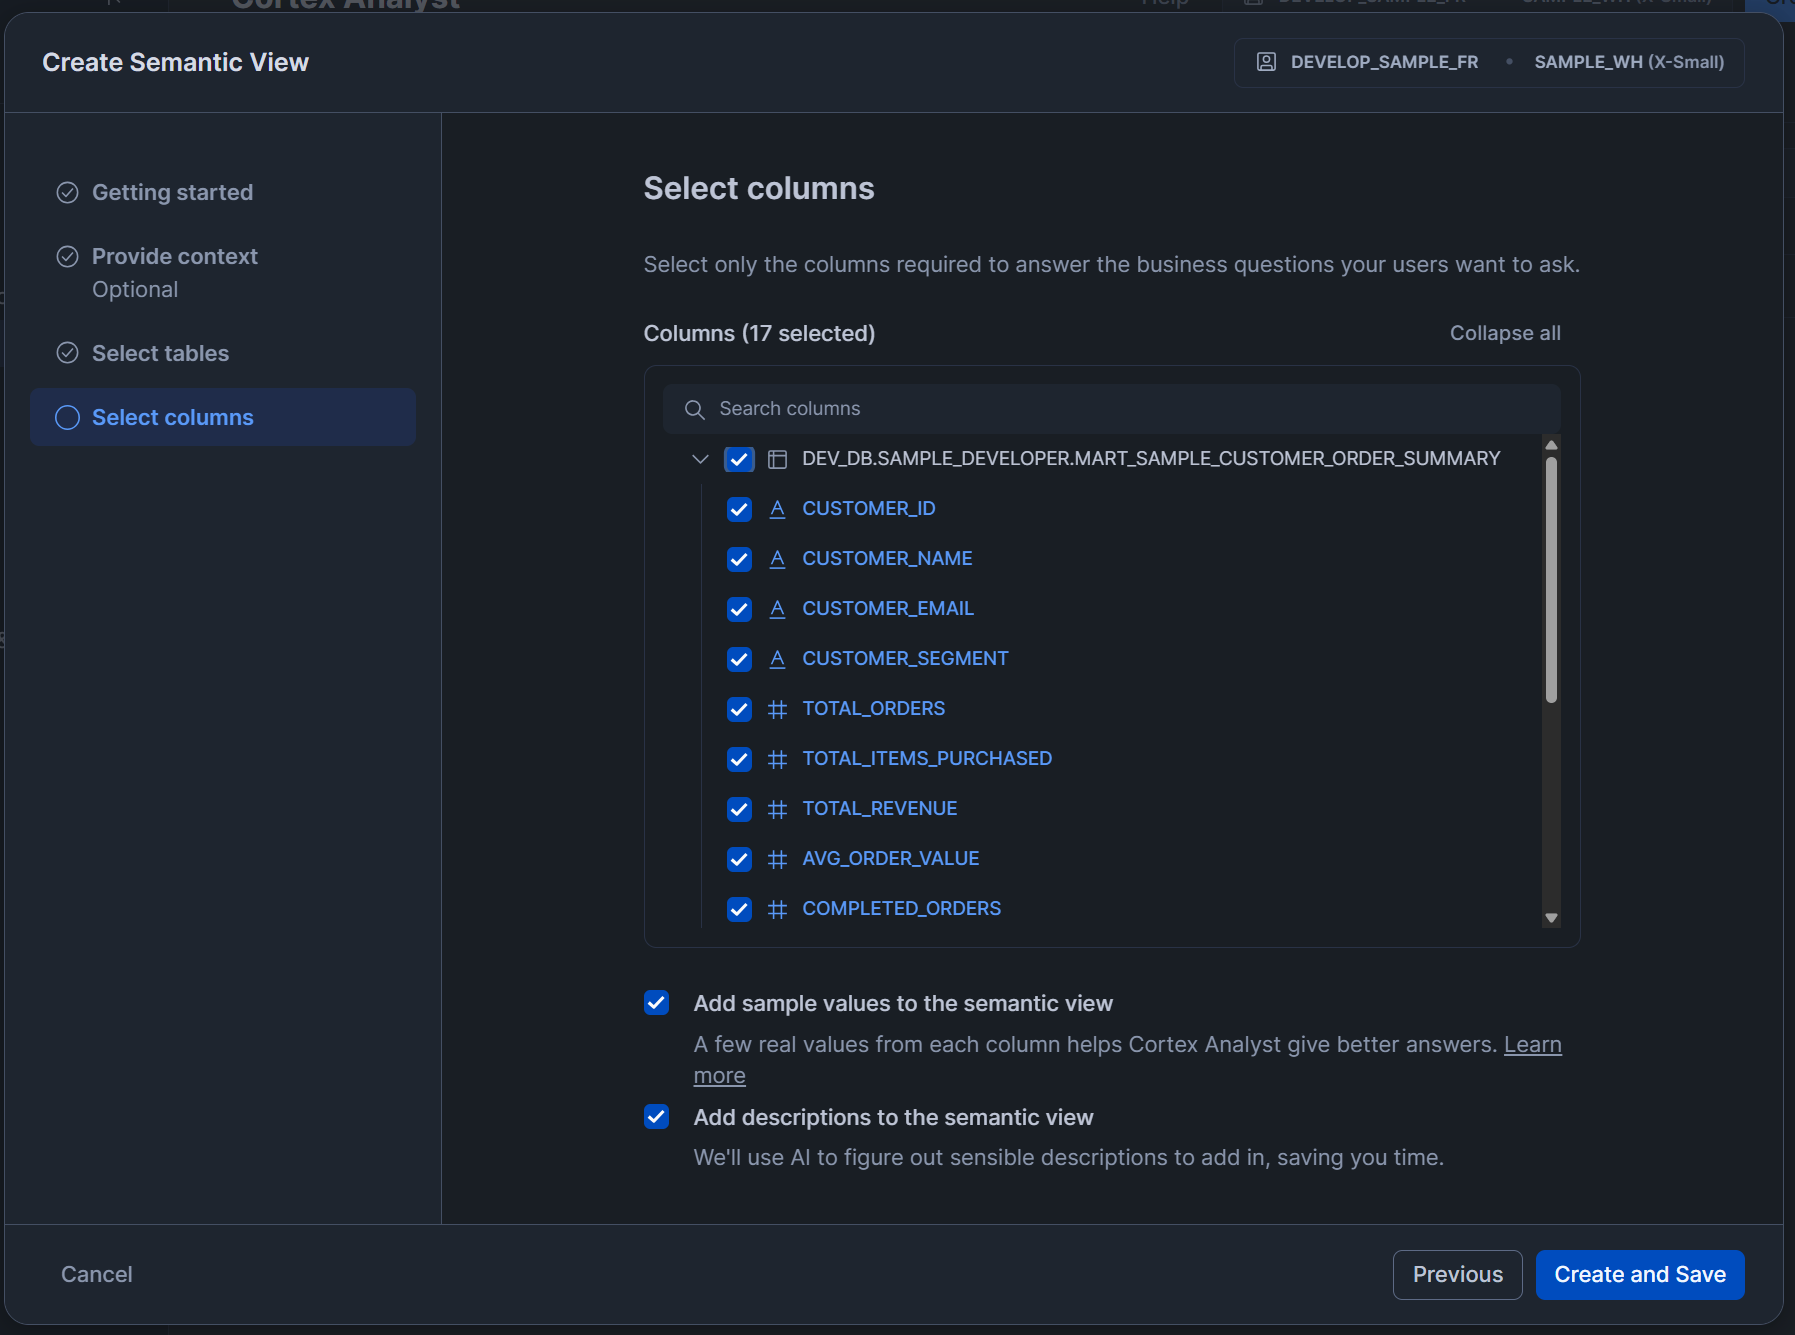Click Collapse all columns
This screenshot has height=1335, width=1795.
(x=1504, y=333)
